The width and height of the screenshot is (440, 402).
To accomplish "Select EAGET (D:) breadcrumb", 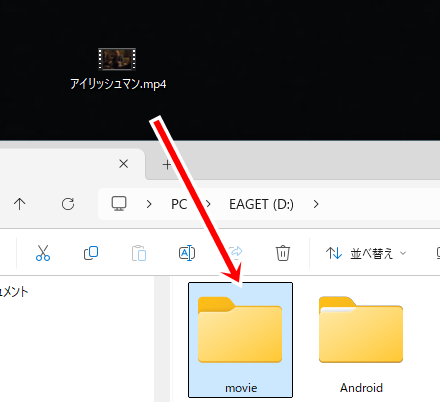I will (261, 204).
